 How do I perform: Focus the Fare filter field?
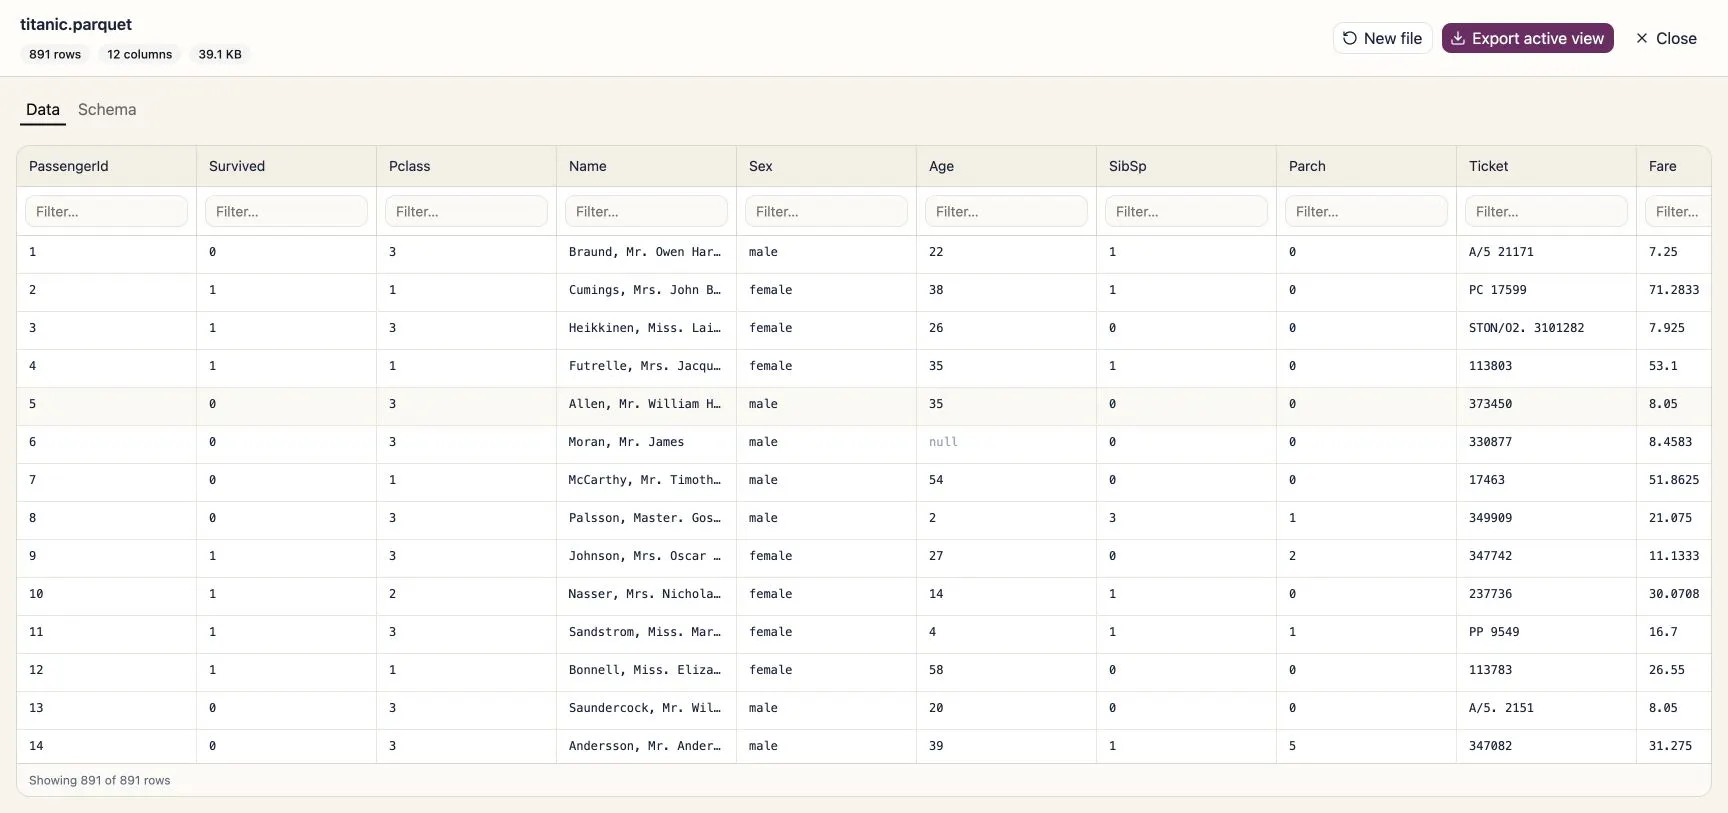pyautogui.click(x=1678, y=211)
